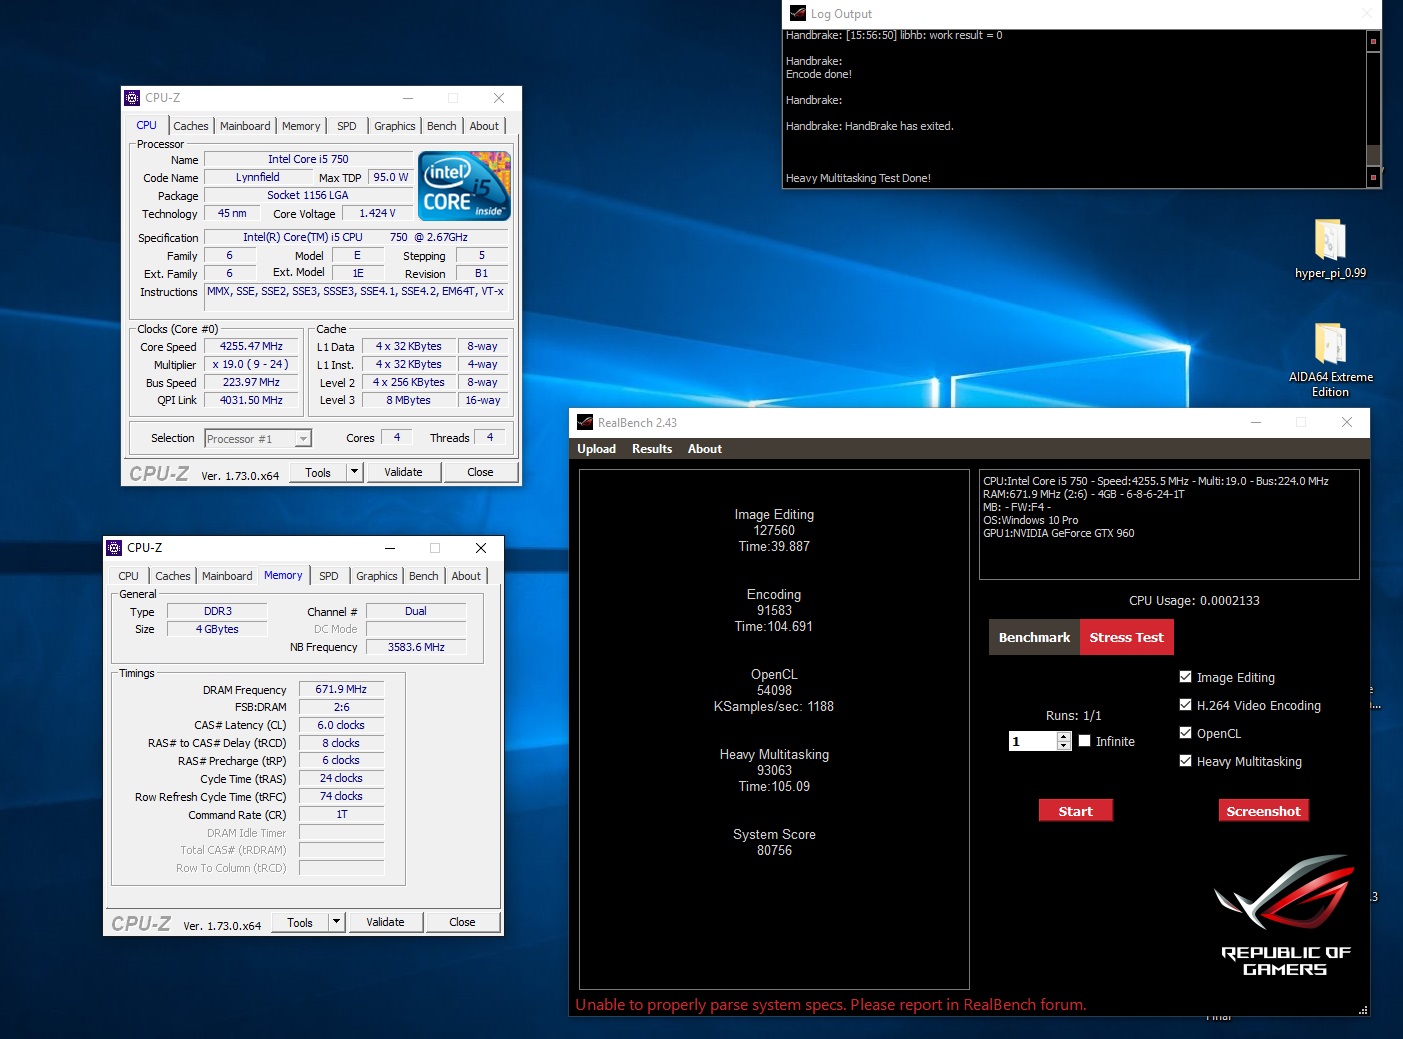The image size is (1403, 1039).
Task: Open SPD tab in top CPU-Z window
Action: tap(347, 126)
